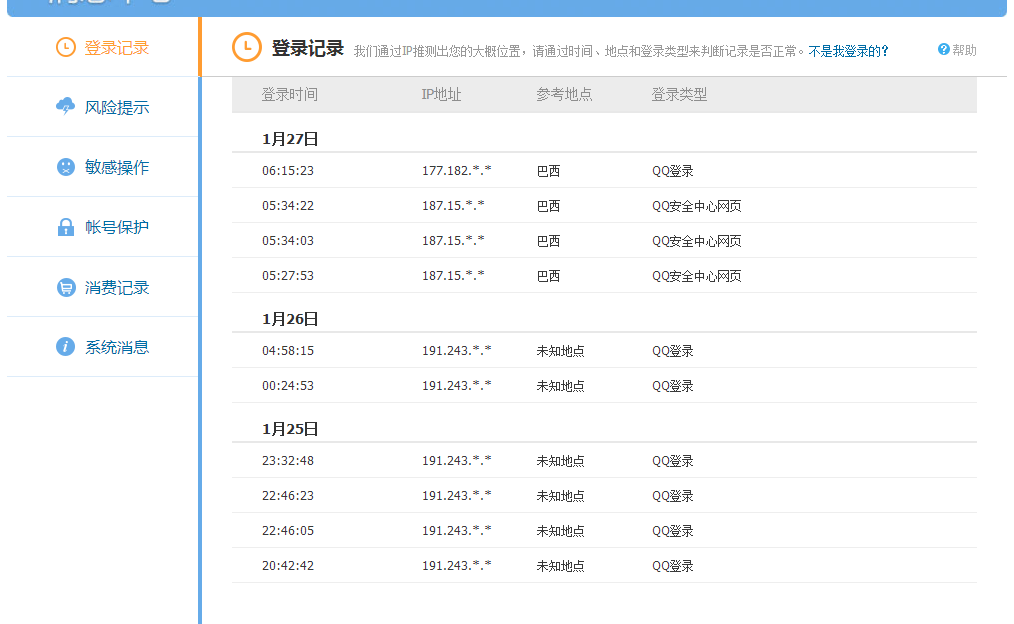Click QQ登录 in the 22:46:05 row
Screen dimensions: 1014x624
coord(673,530)
